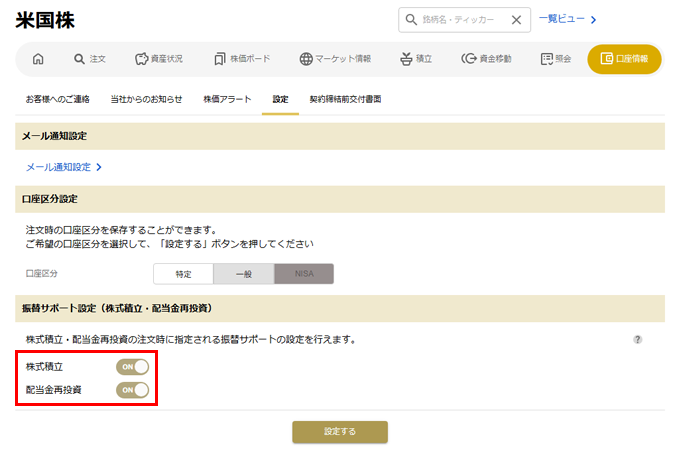
Task: Go to the home icon
Action: (38, 59)
